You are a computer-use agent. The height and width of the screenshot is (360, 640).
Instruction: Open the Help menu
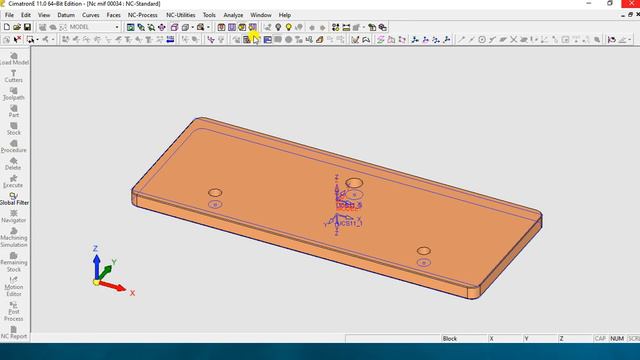pyautogui.click(x=284, y=15)
